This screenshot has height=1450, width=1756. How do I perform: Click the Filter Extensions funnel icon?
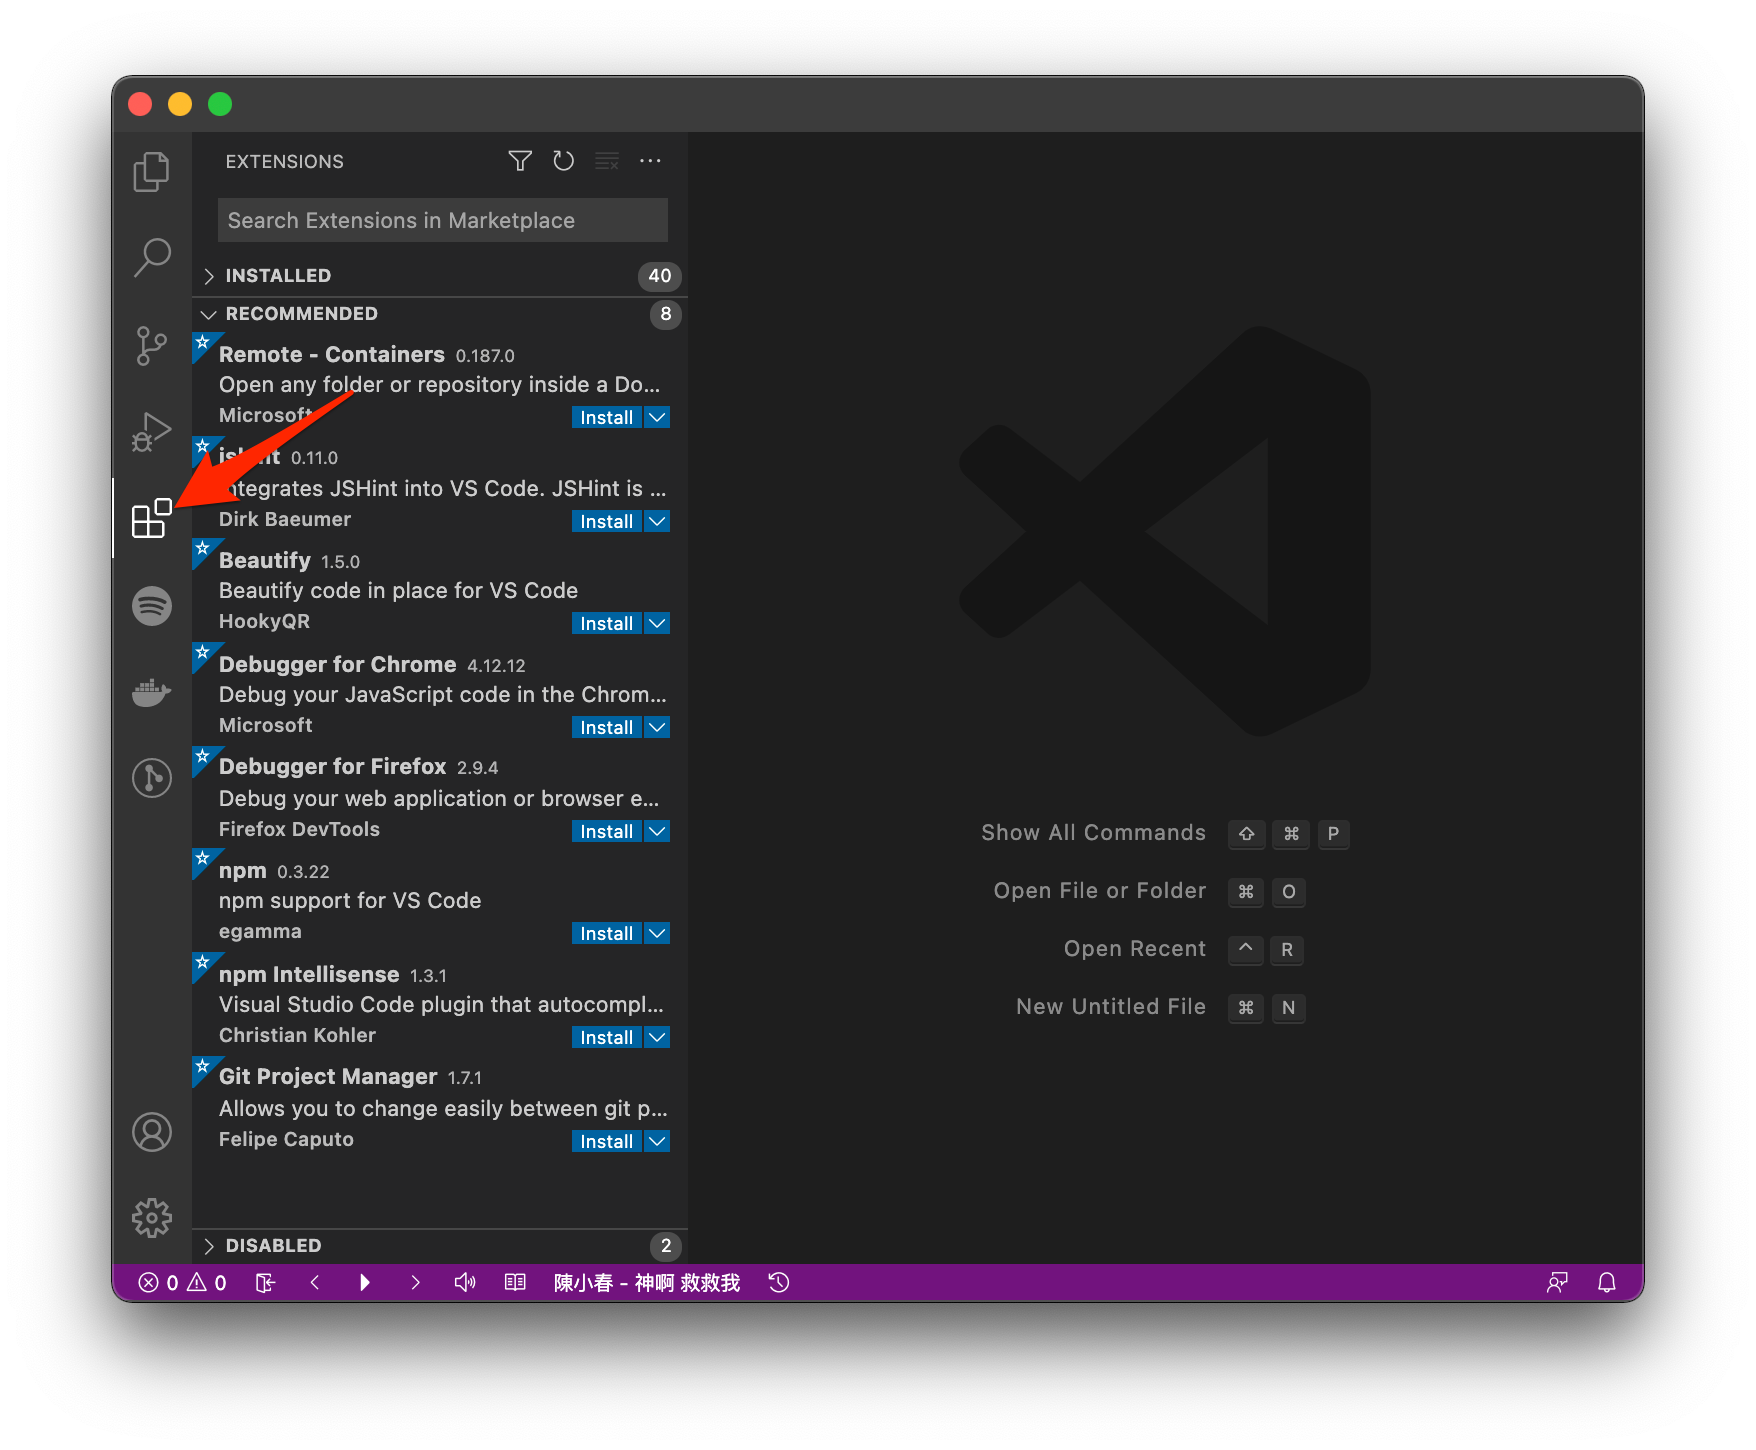coord(520,161)
